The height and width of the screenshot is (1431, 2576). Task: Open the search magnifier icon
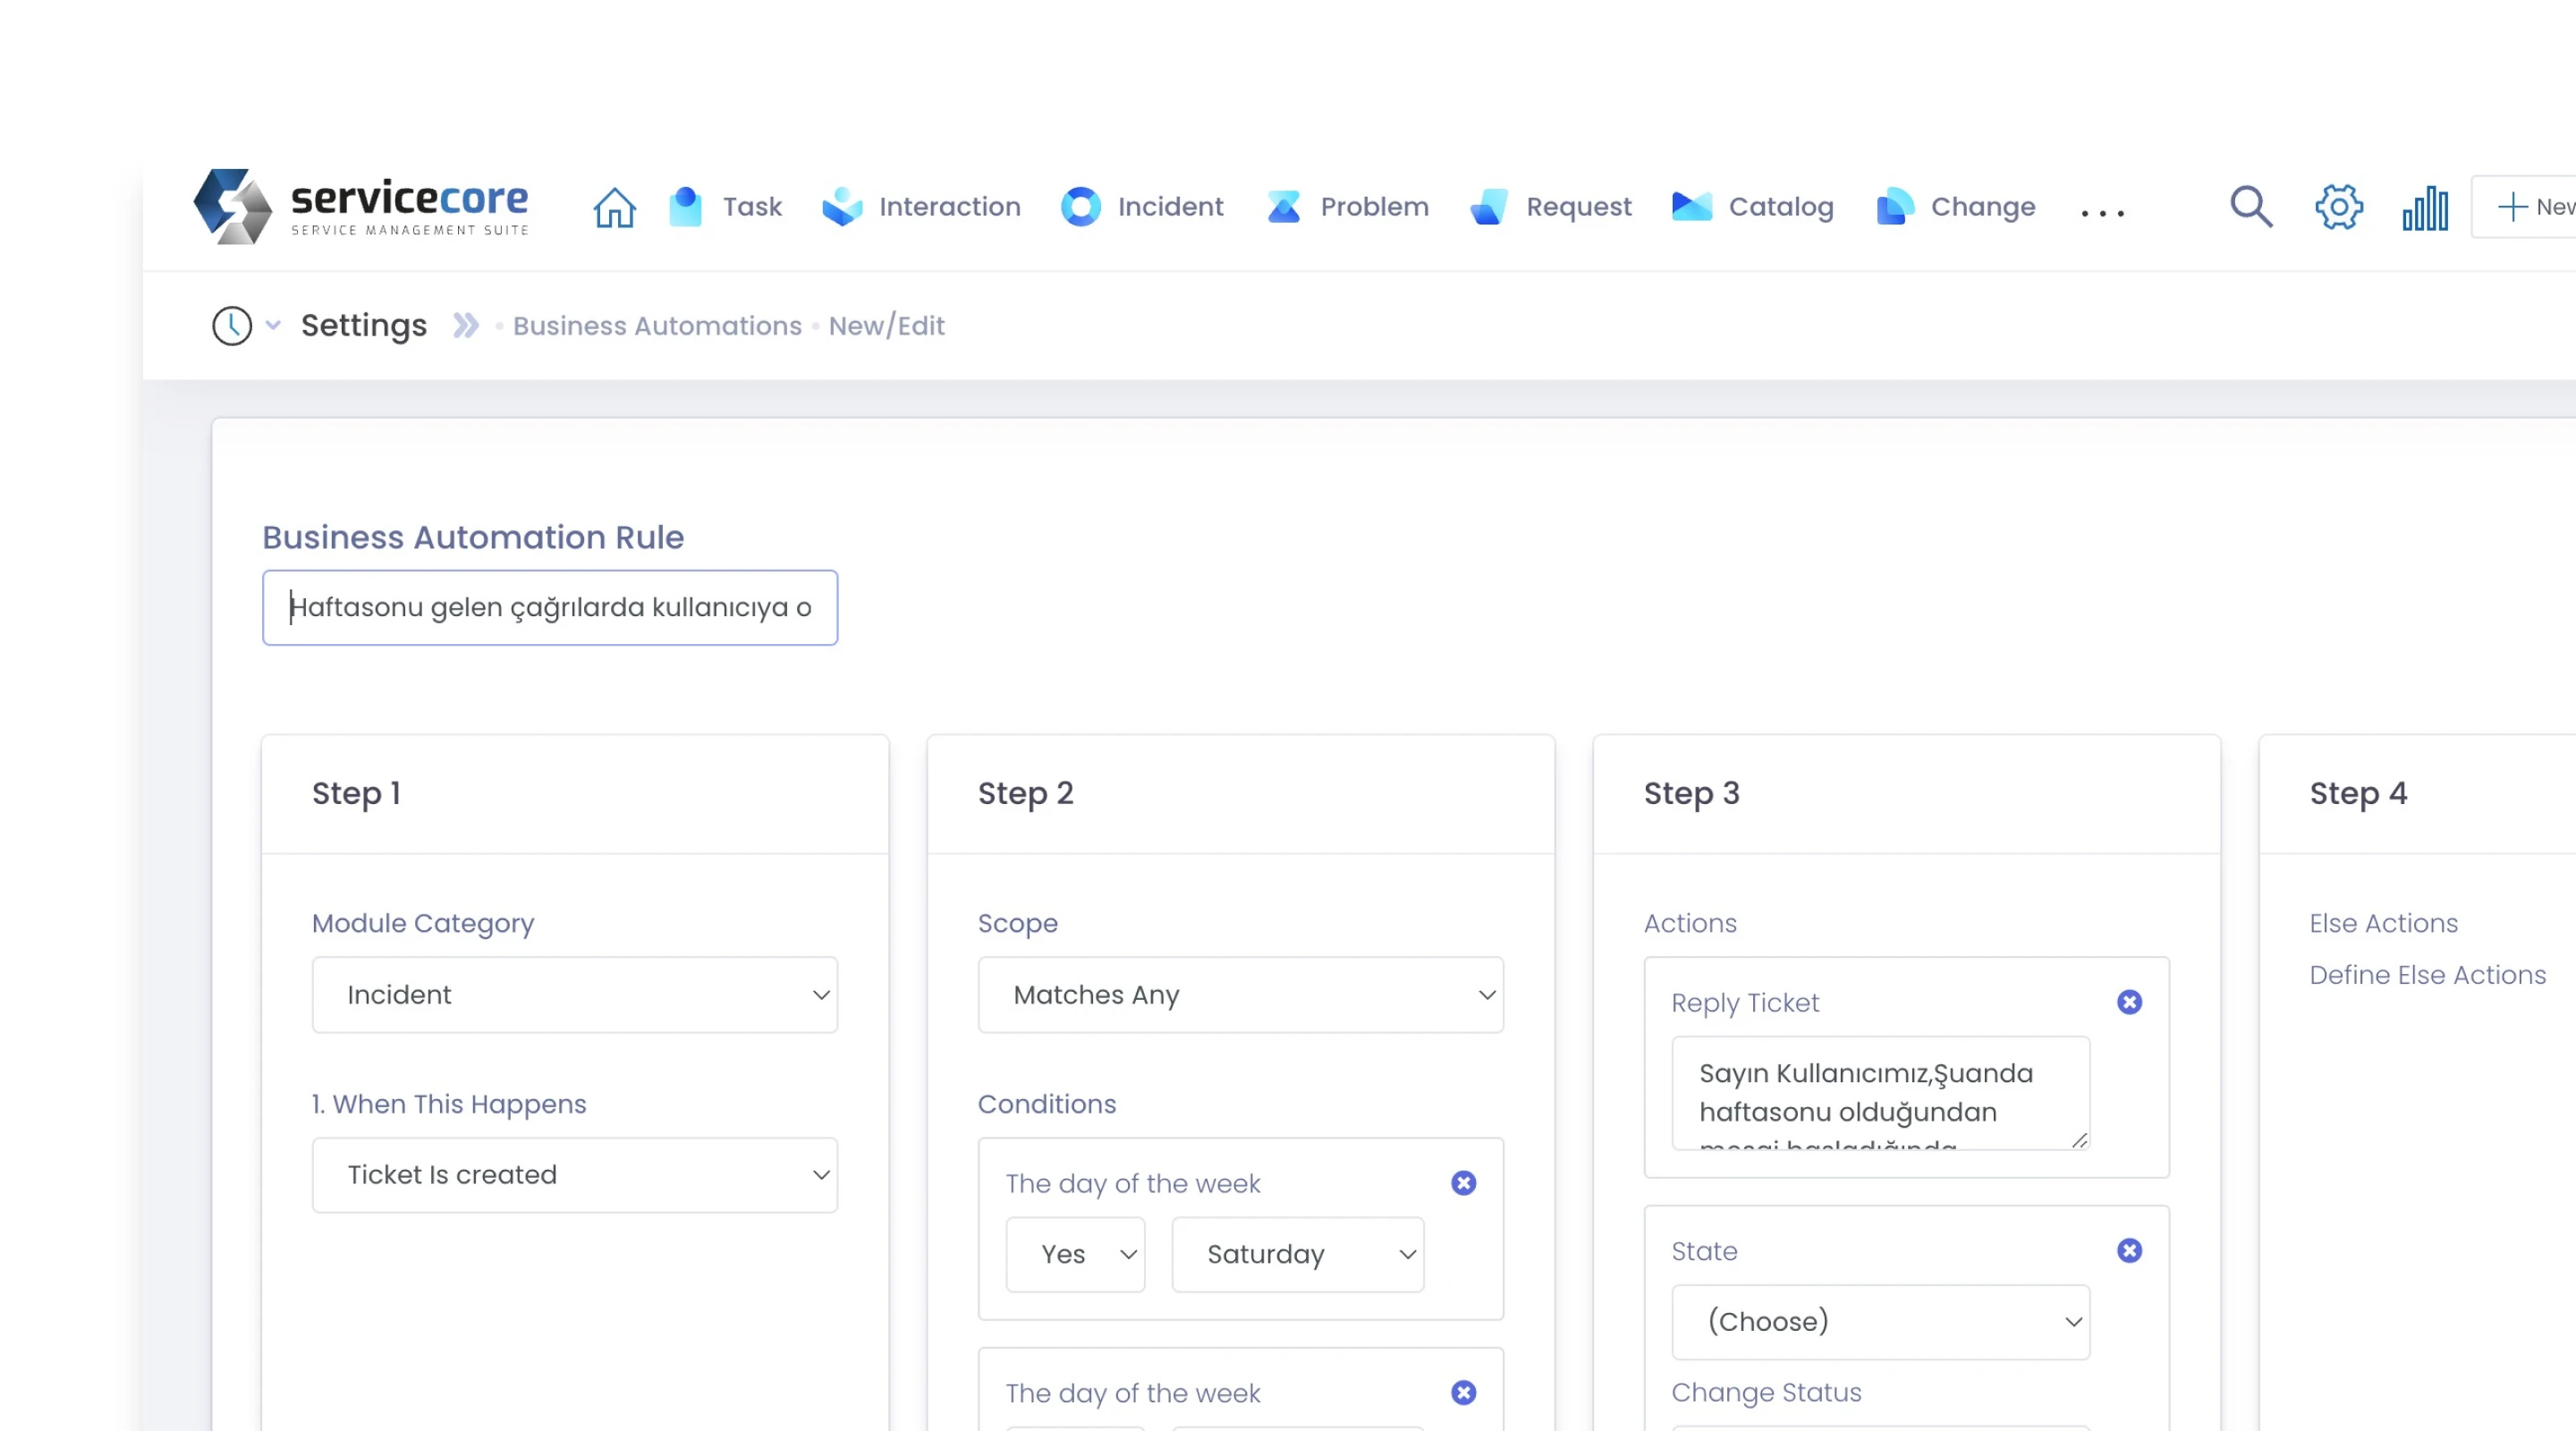click(x=2251, y=207)
